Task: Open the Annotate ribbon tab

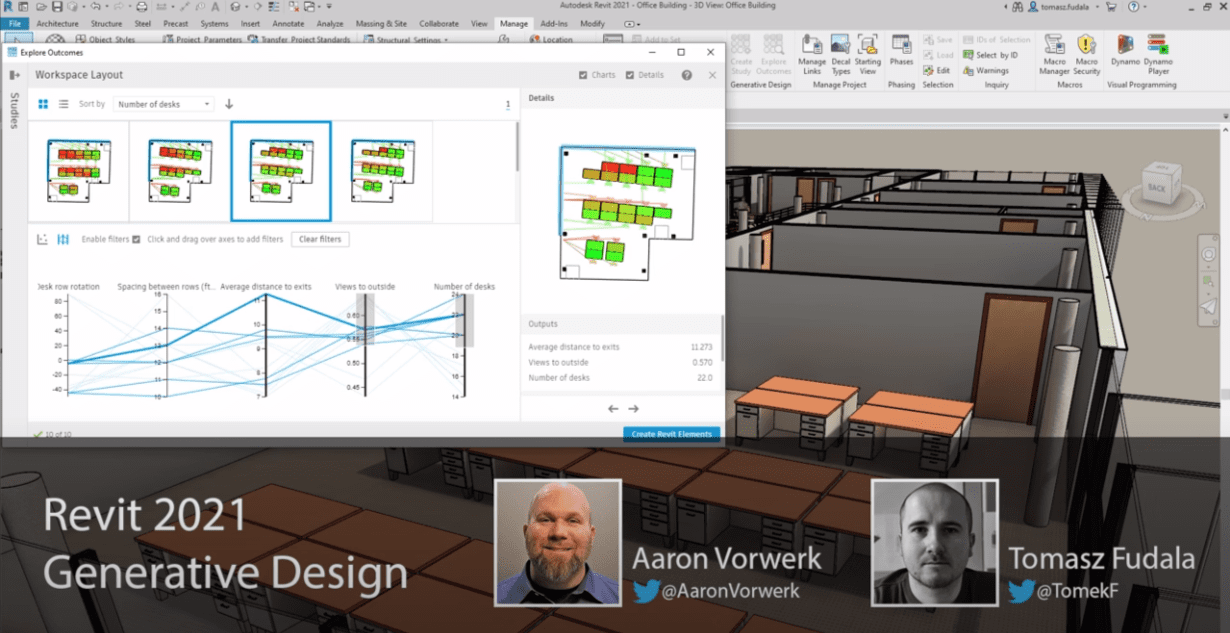Action: point(290,23)
